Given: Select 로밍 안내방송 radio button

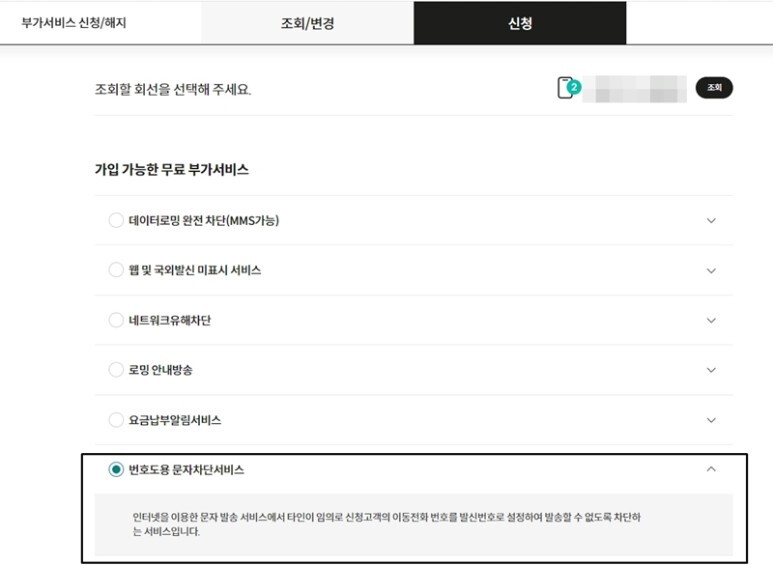Looking at the screenshot, I should tap(116, 370).
